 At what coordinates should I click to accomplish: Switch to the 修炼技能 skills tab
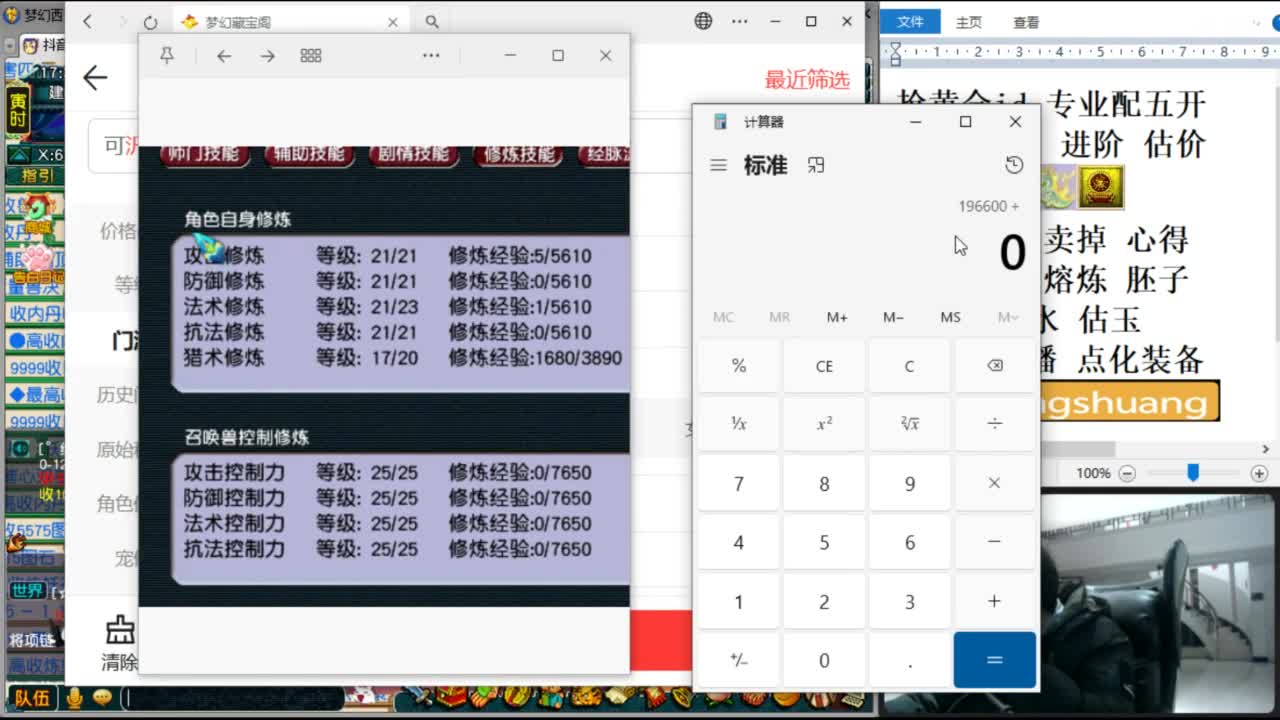coord(517,155)
